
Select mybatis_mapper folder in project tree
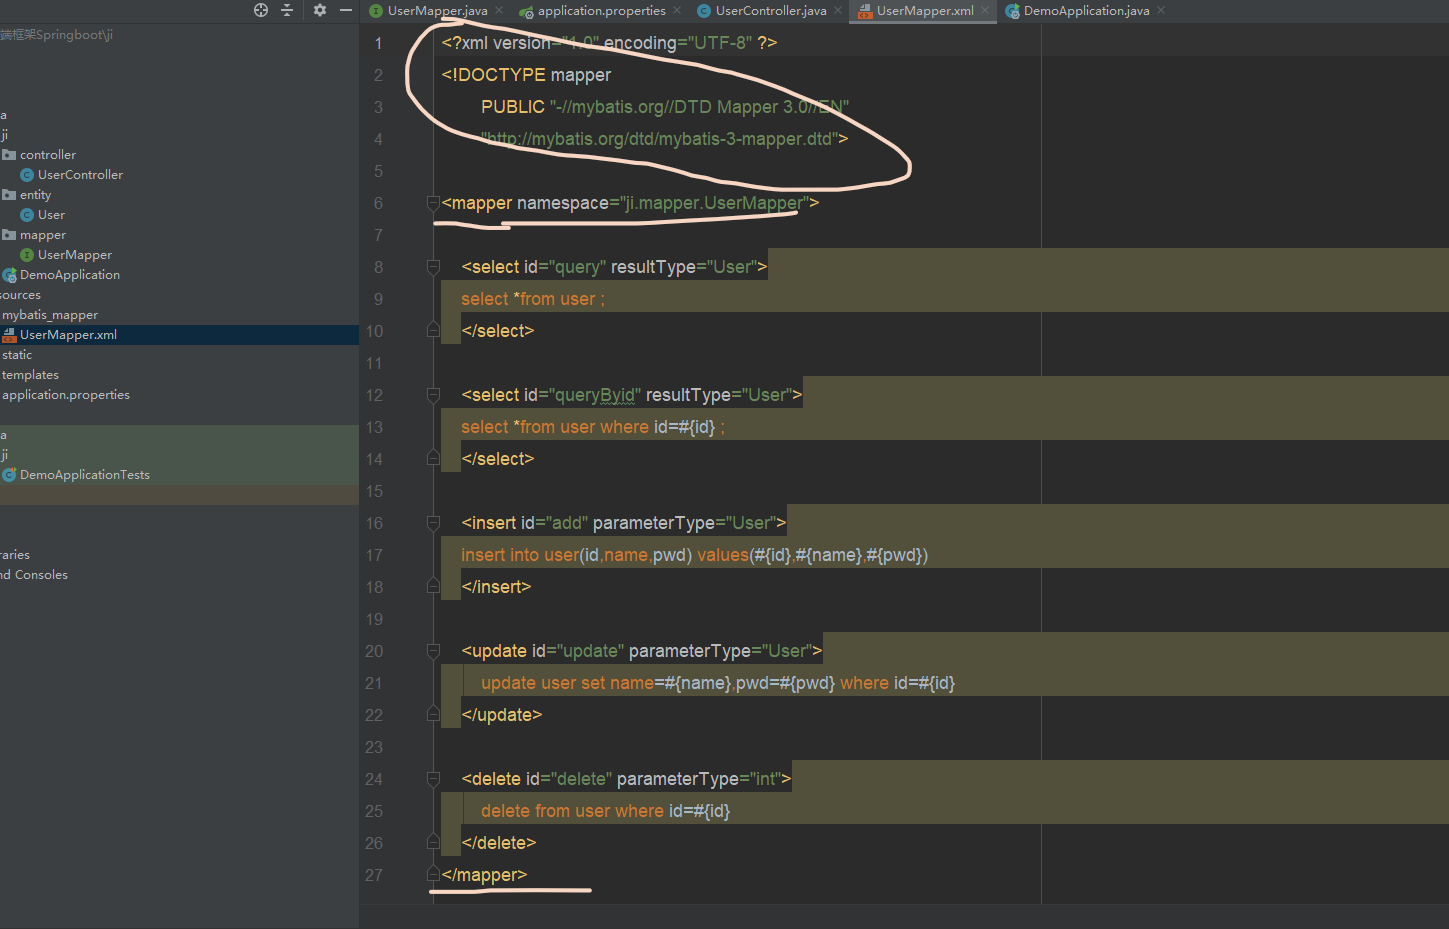point(50,315)
